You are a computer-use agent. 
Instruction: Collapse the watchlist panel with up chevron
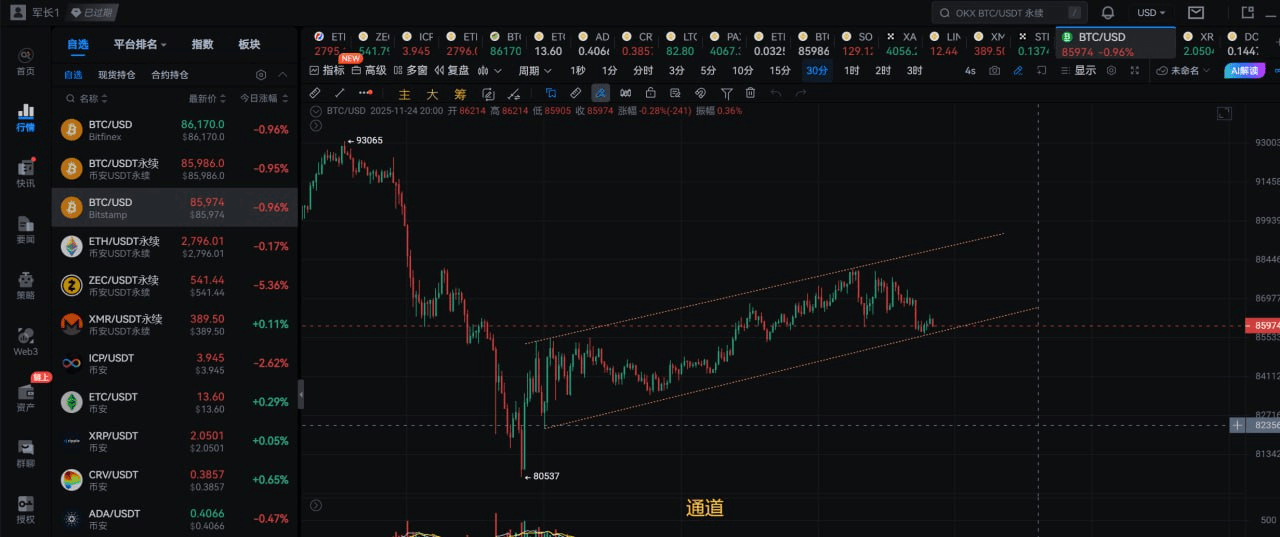283,75
